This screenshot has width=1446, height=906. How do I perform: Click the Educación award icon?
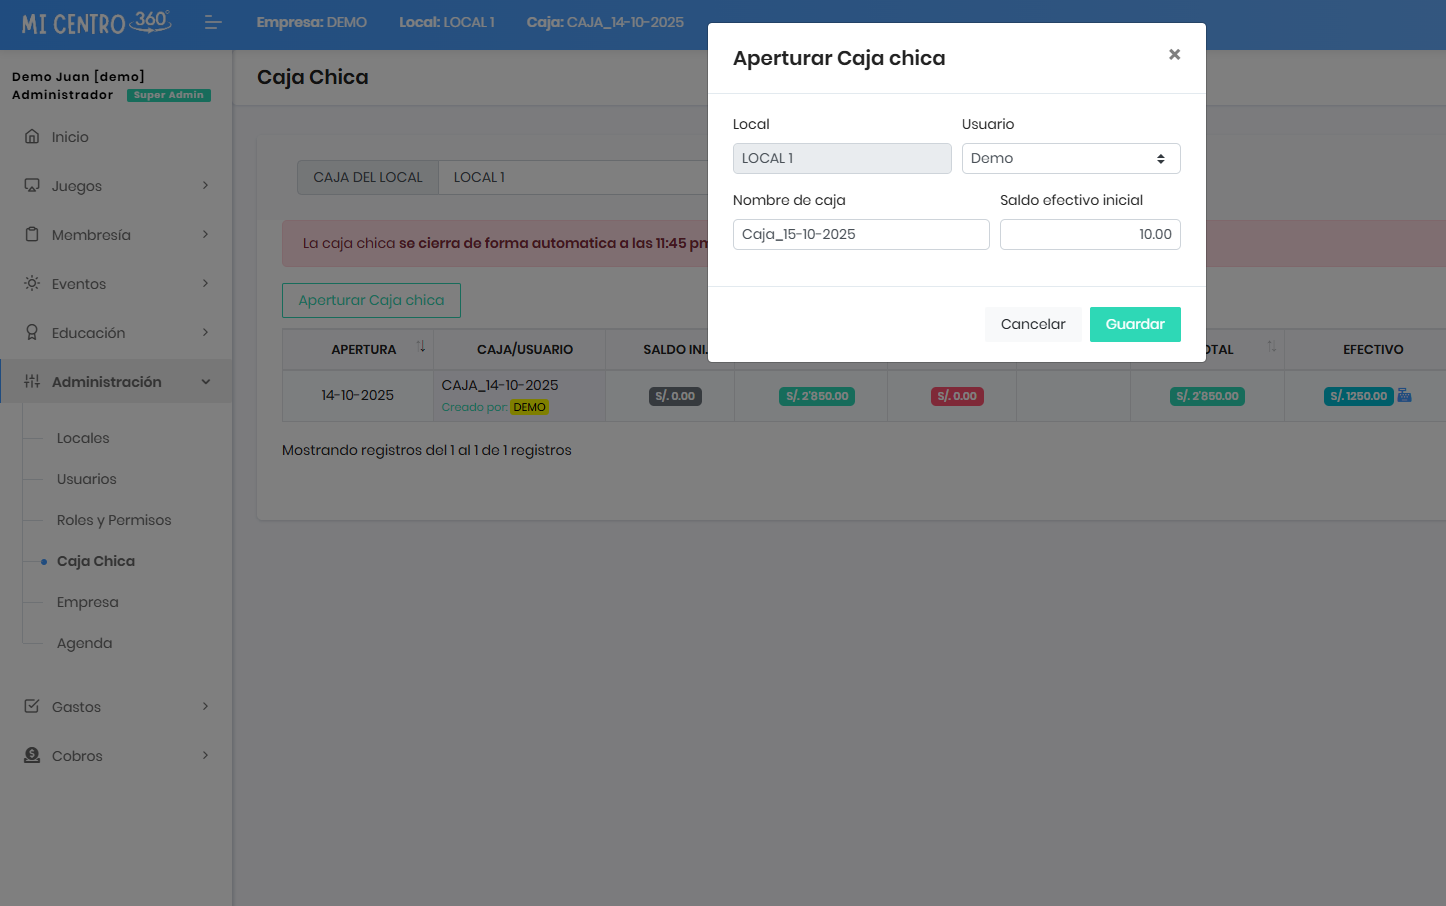(x=32, y=333)
